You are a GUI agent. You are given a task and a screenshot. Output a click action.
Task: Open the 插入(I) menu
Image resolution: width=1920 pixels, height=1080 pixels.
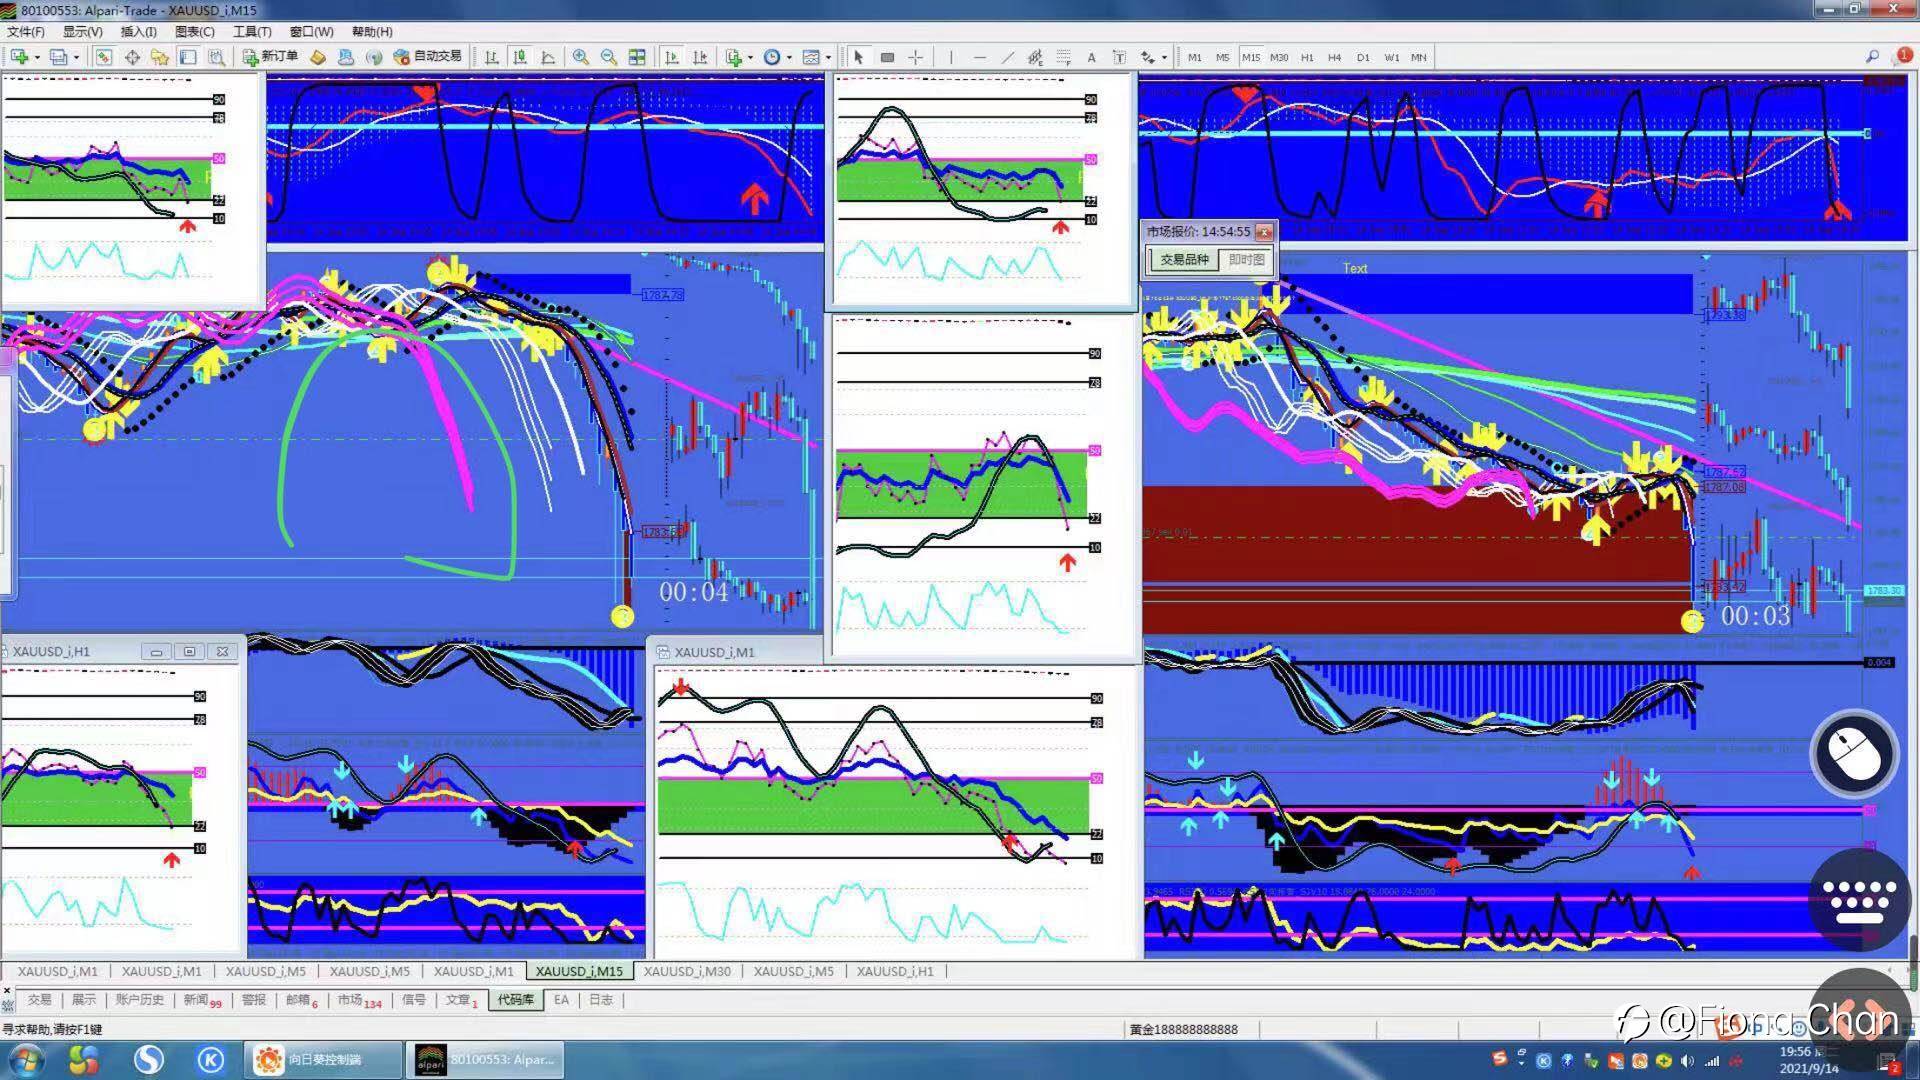138,32
